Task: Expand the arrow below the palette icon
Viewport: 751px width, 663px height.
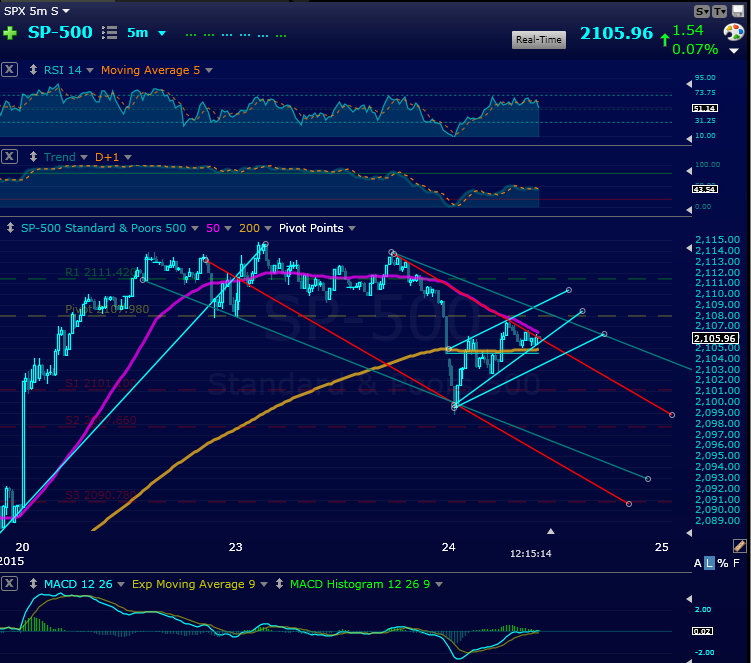Action: pos(734,50)
